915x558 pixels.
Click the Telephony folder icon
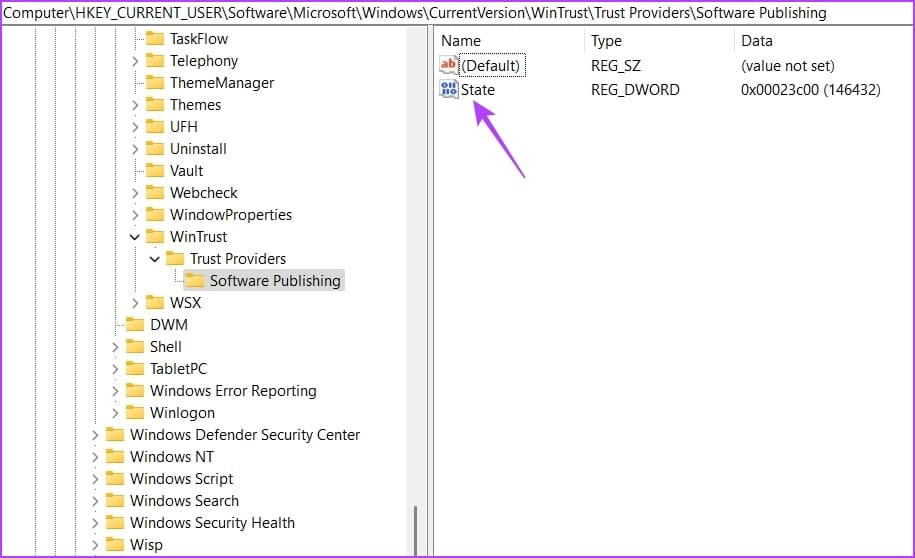pos(155,61)
